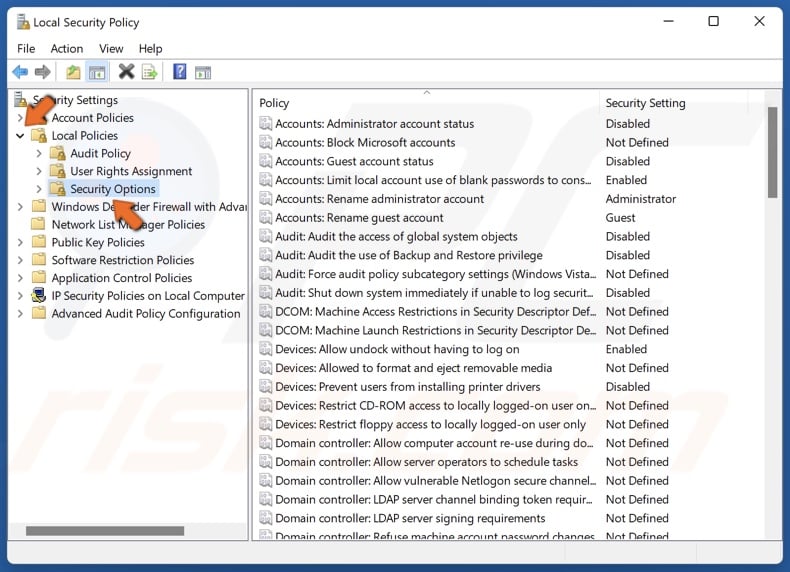
Task: Expand the Advanced Audit Policy Configuration node
Action: click(20, 313)
